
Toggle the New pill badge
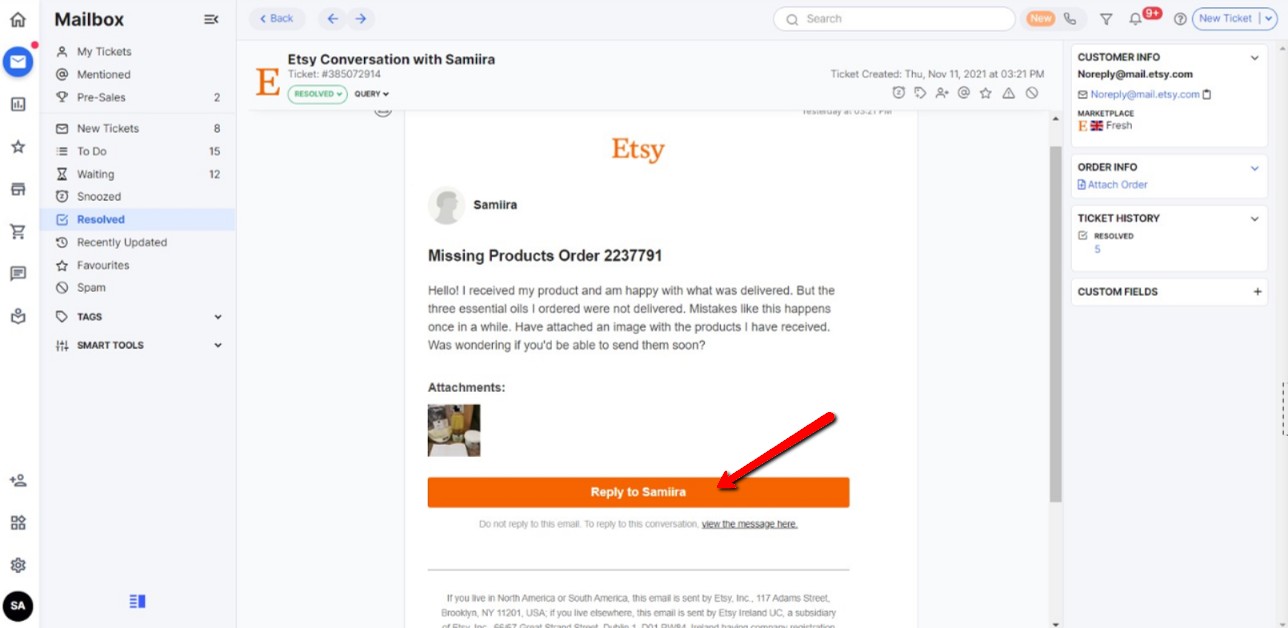tap(1041, 19)
